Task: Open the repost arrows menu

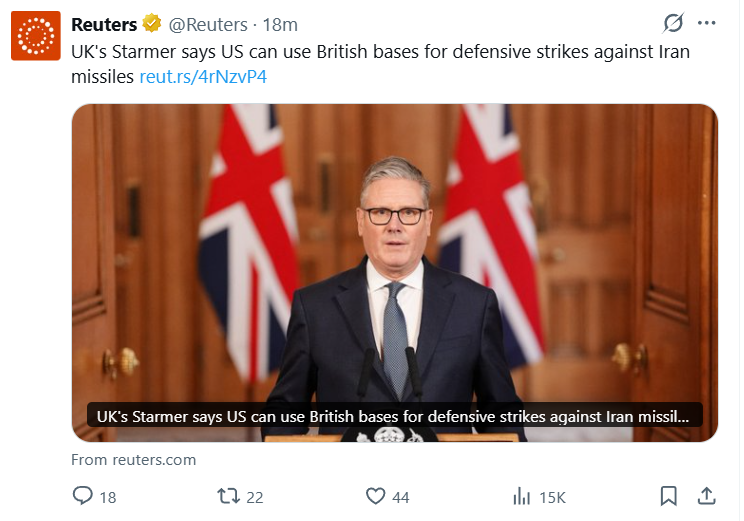Action: pyautogui.click(x=228, y=496)
